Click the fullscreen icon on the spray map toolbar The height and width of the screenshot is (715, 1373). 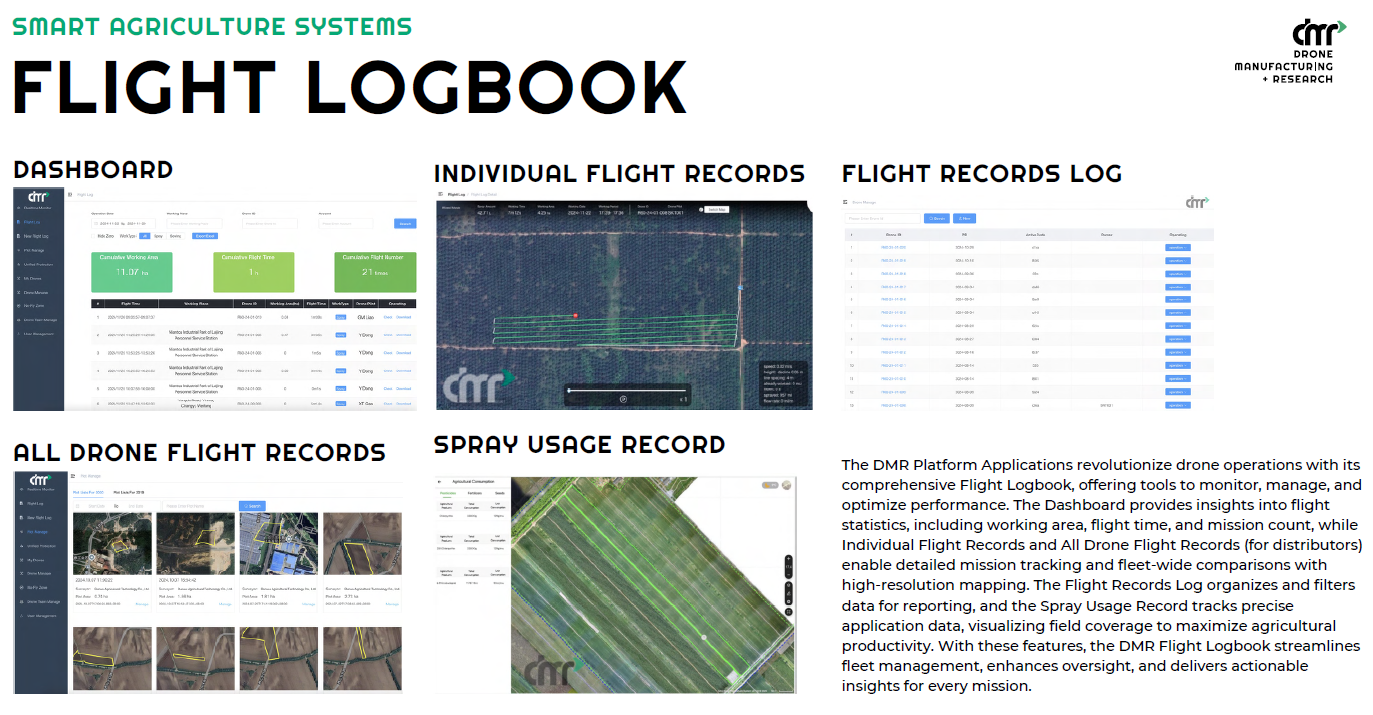click(x=789, y=612)
